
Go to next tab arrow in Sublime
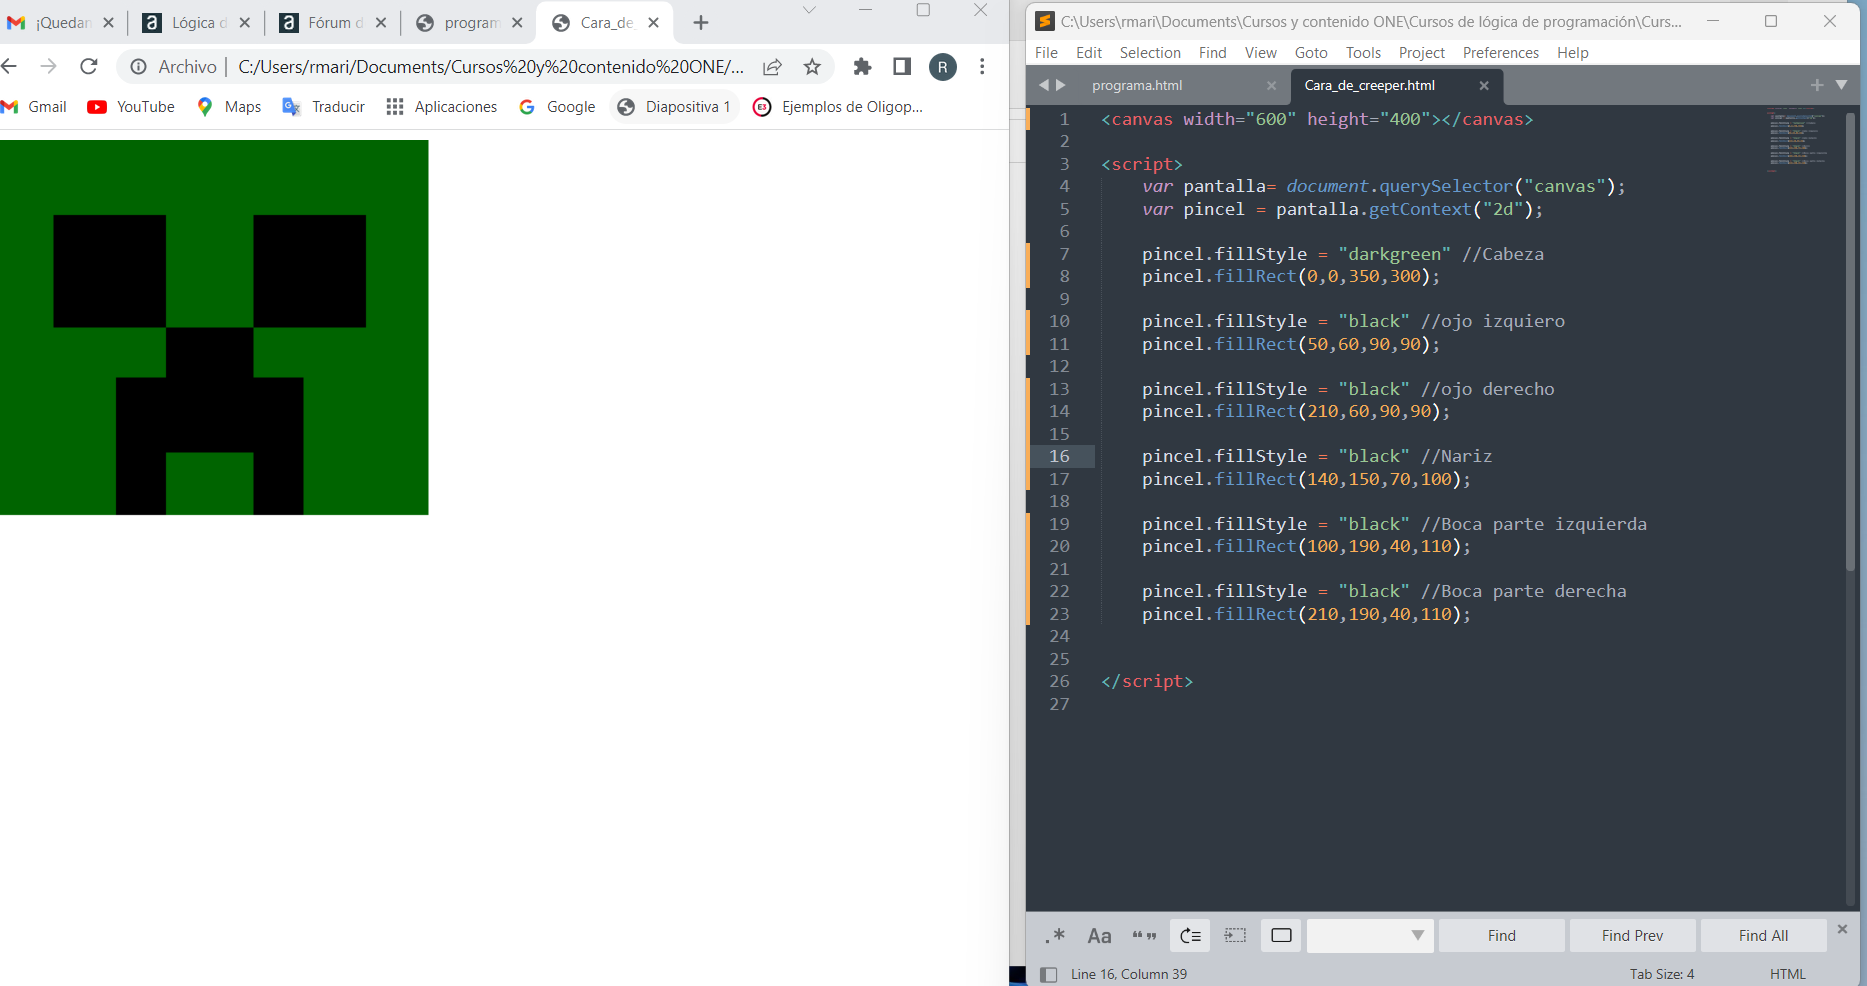pyautogui.click(x=1061, y=85)
